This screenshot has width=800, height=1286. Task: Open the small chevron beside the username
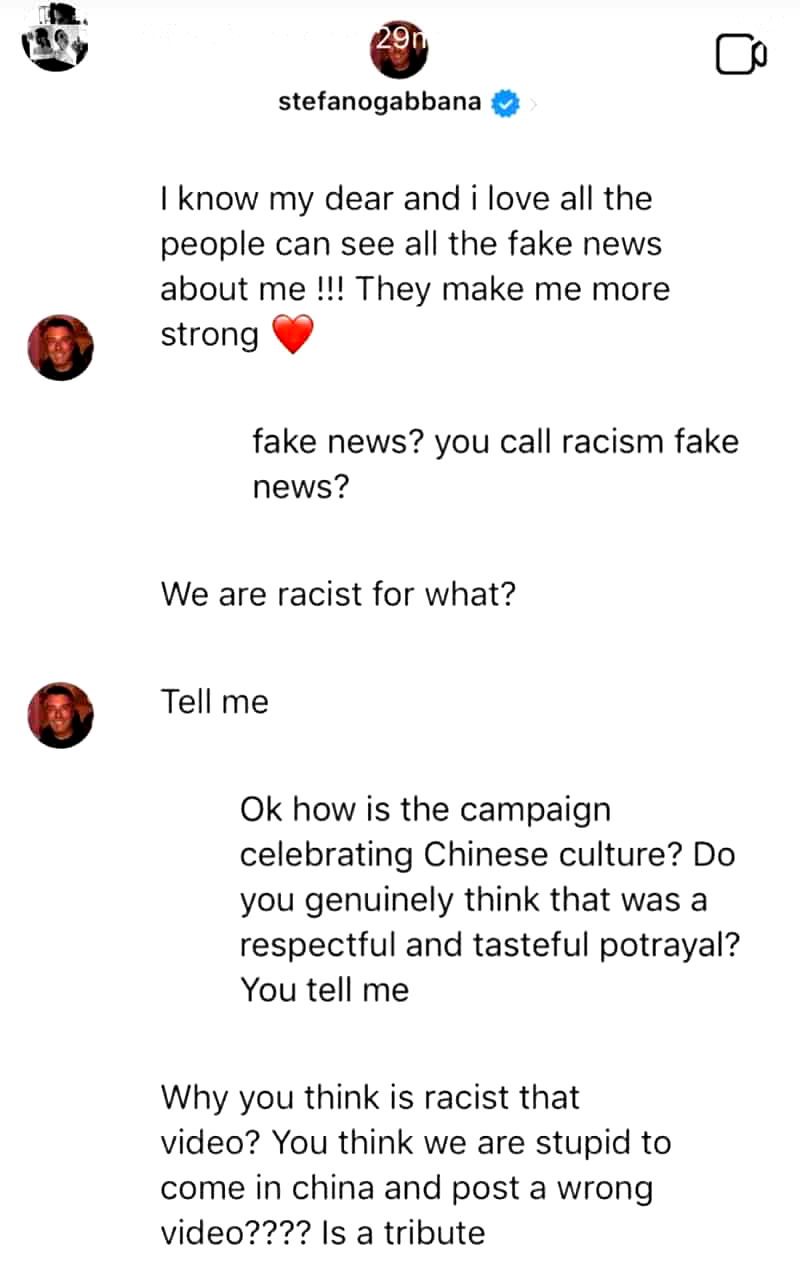pos(531,104)
